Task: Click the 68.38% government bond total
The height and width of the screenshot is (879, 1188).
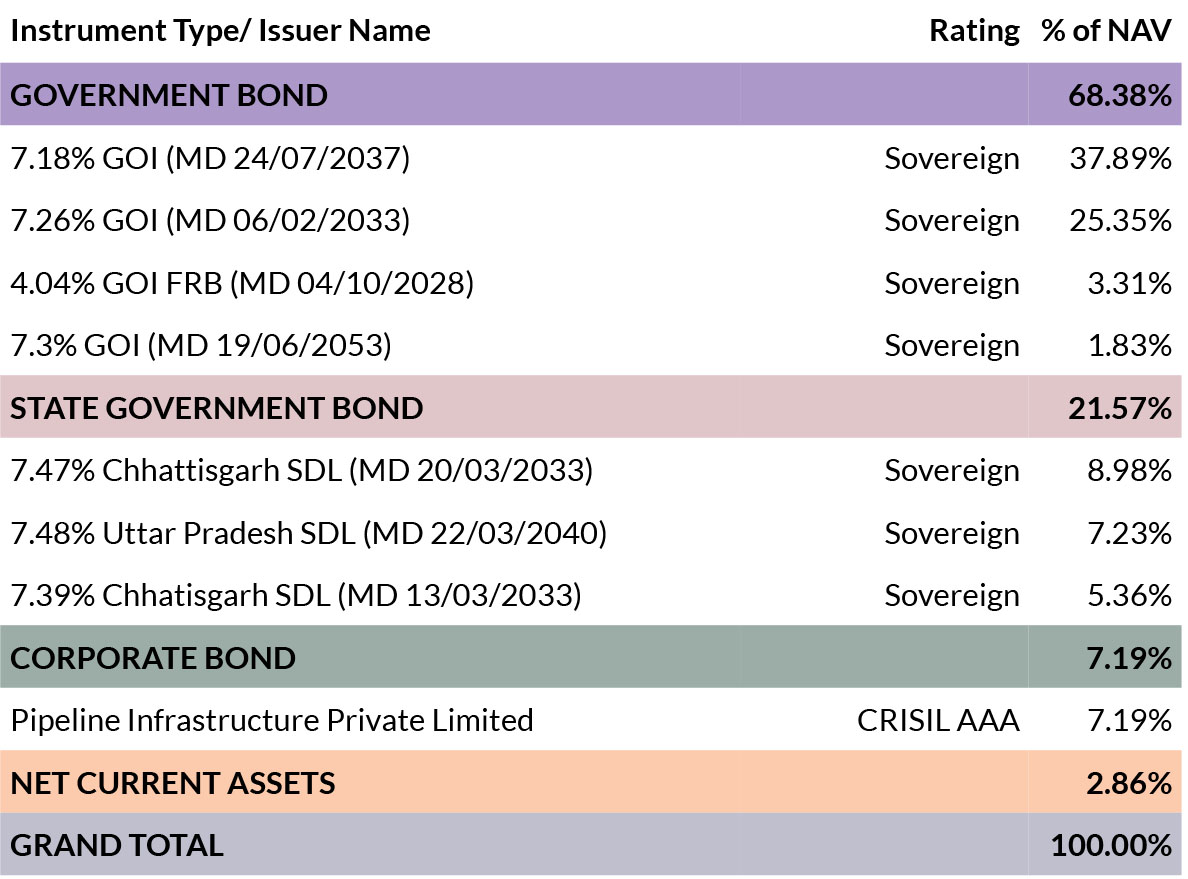Action: pos(1120,95)
